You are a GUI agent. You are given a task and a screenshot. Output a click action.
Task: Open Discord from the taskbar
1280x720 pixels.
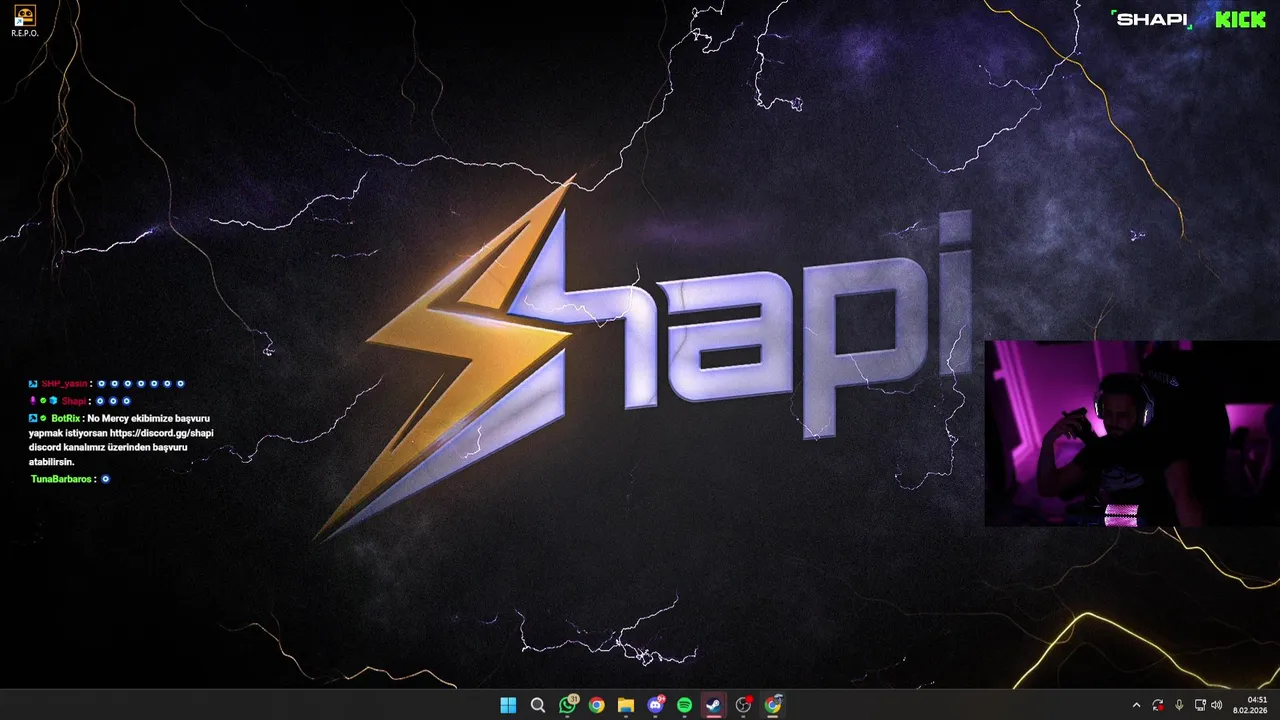coord(655,705)
